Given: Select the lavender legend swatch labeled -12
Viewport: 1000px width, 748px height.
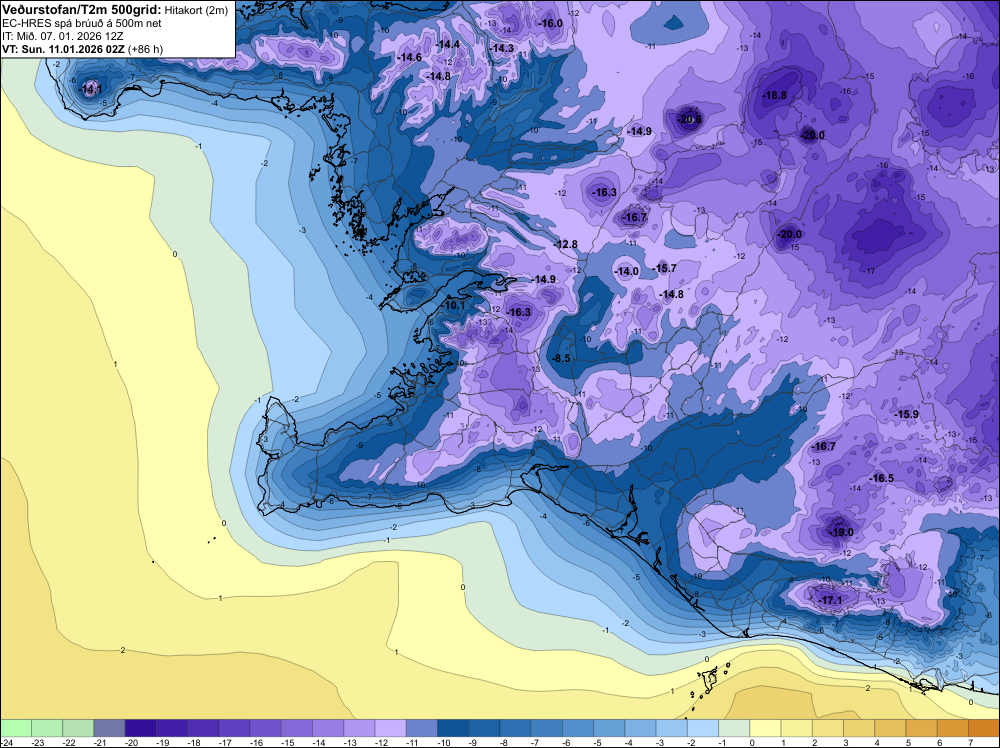Looking at the screenshot, I should (x=390, y=728).
